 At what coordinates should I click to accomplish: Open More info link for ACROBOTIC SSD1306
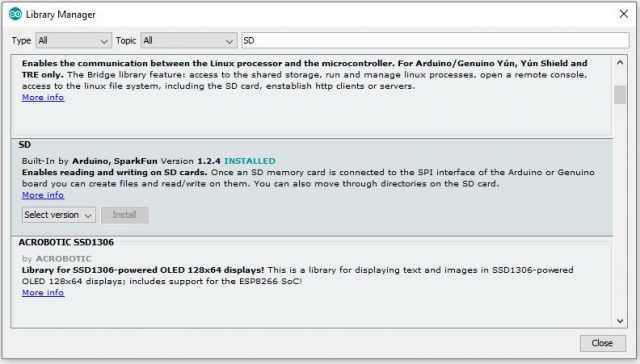click(43, 293)
